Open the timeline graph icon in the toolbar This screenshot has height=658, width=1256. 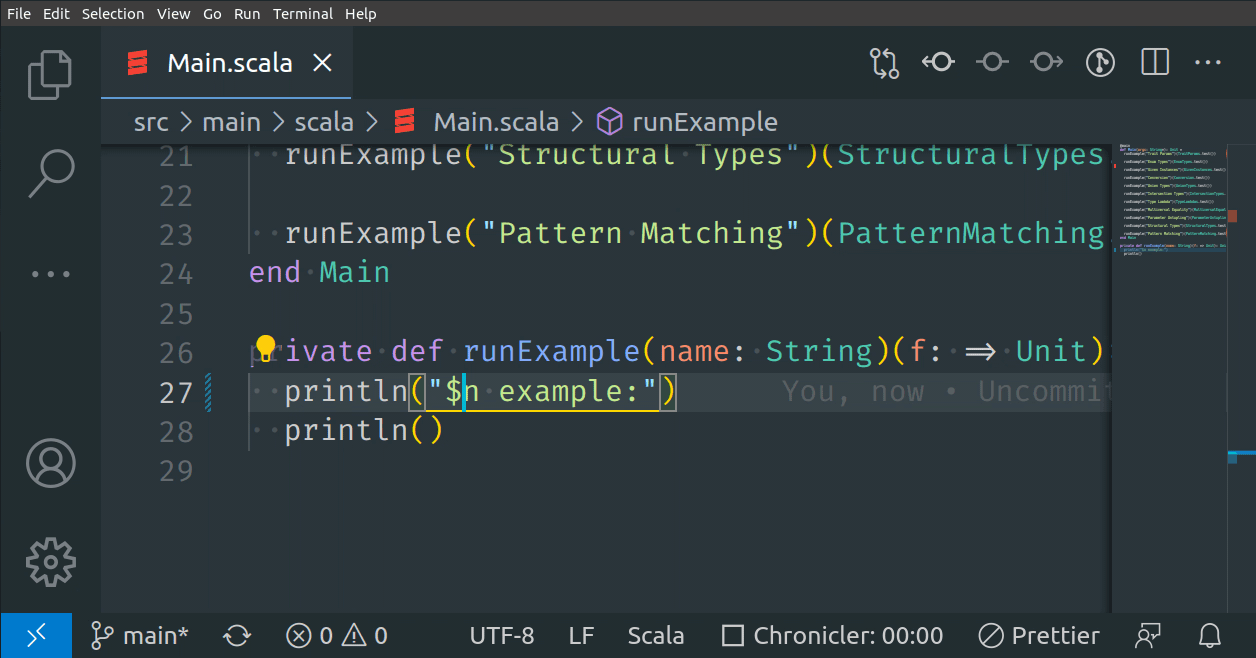[x=1100, y=62]
